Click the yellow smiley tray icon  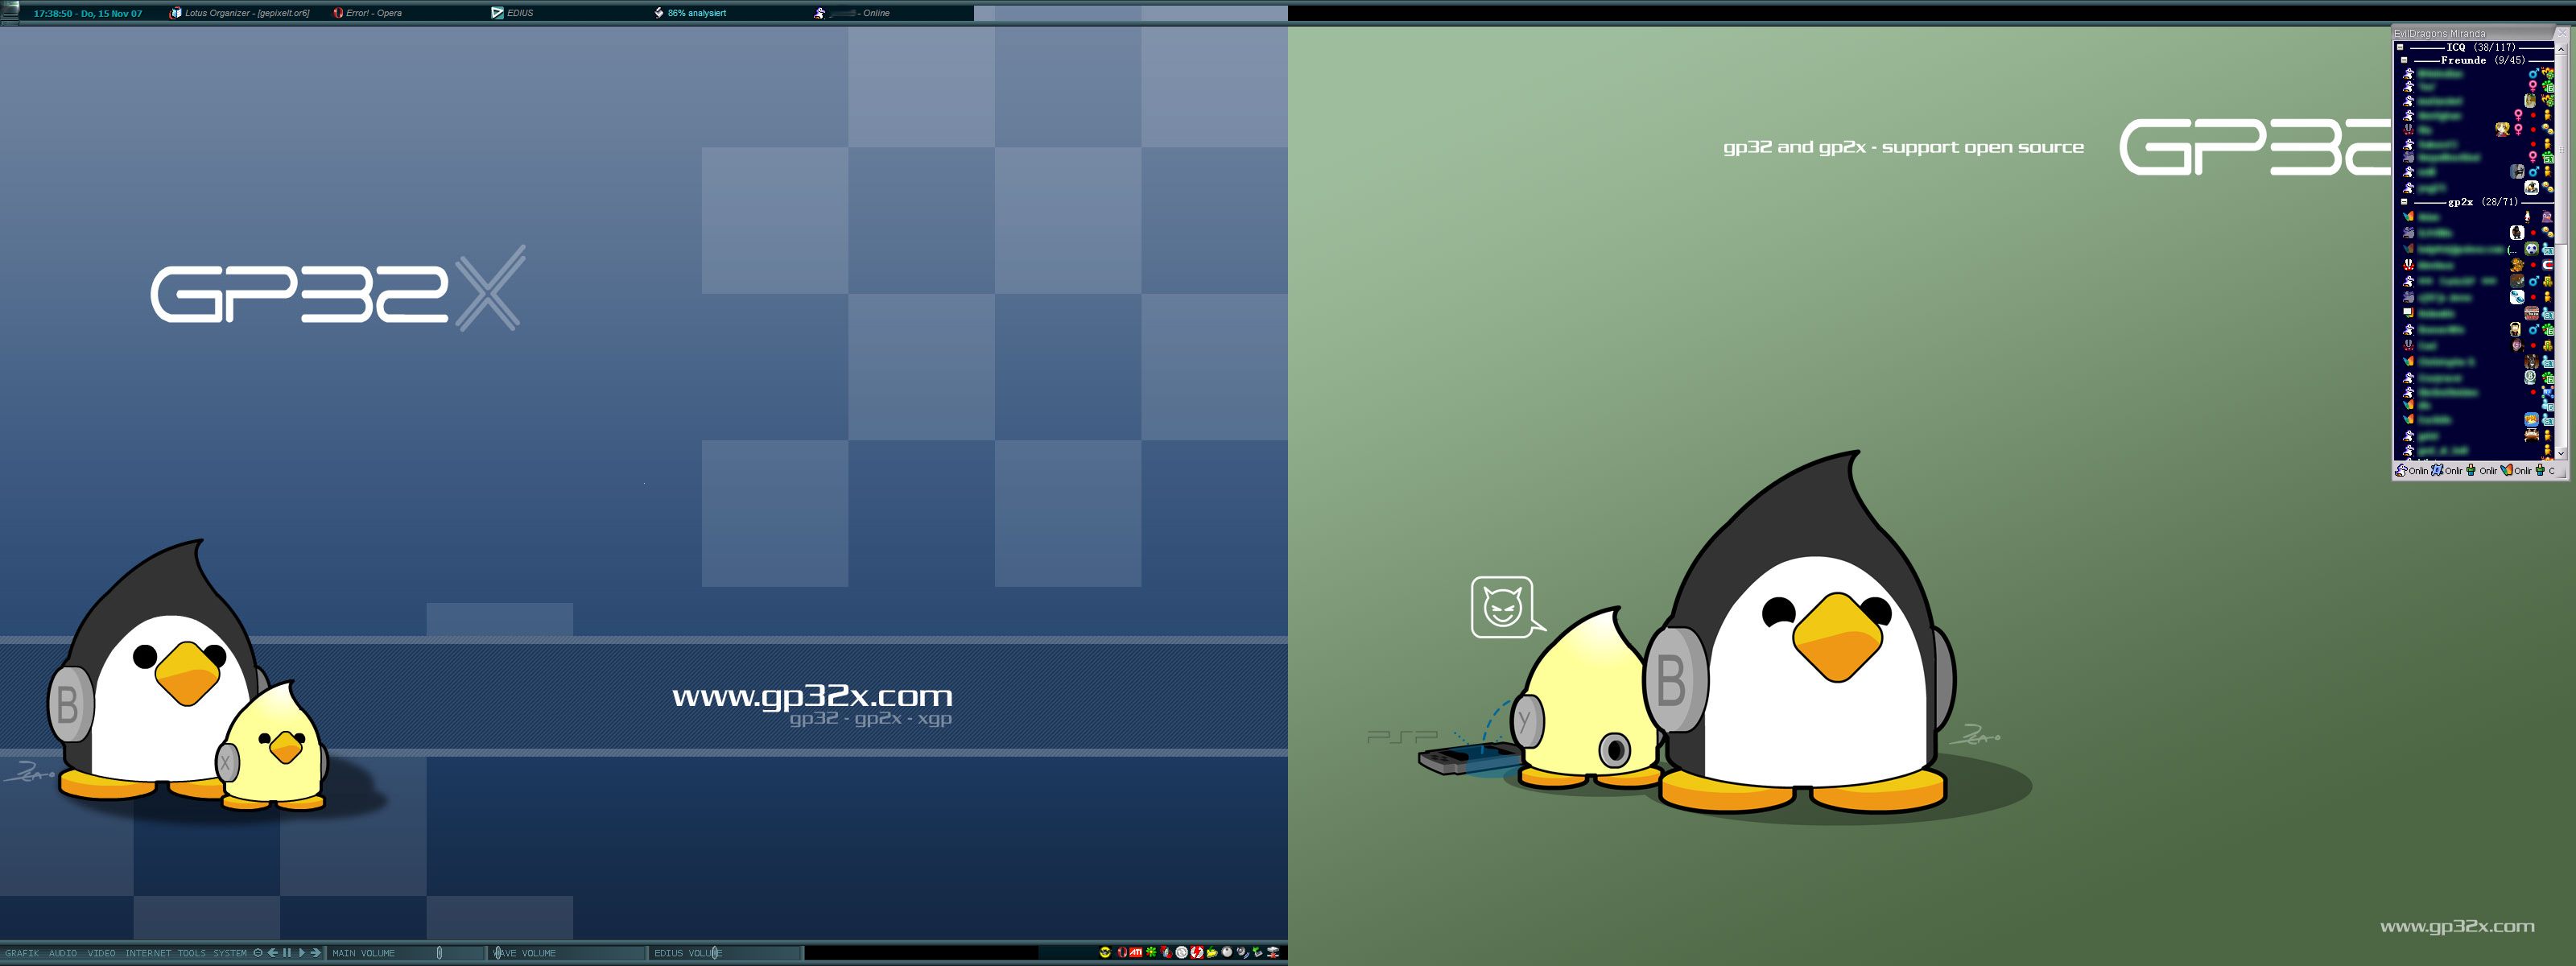tap(1105, 952)
